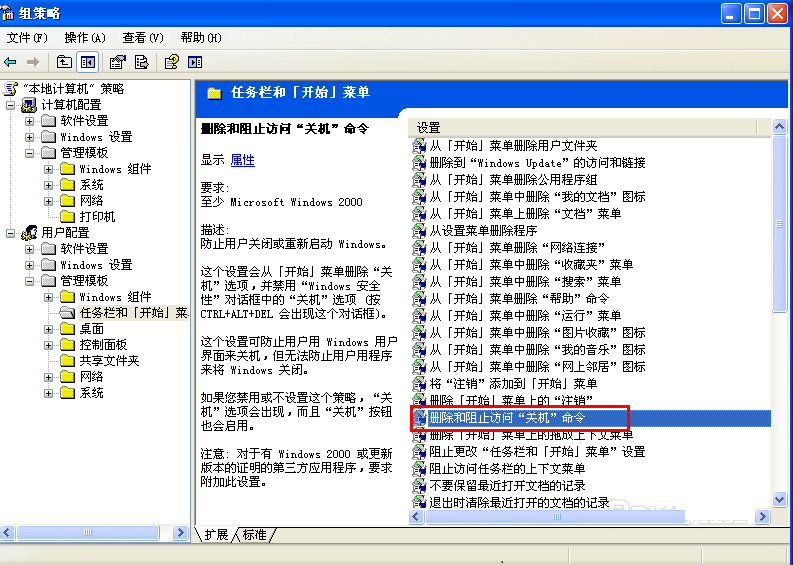Click the settings list scroll down arrow
The image size is (793, 565).
pos(779,500)
